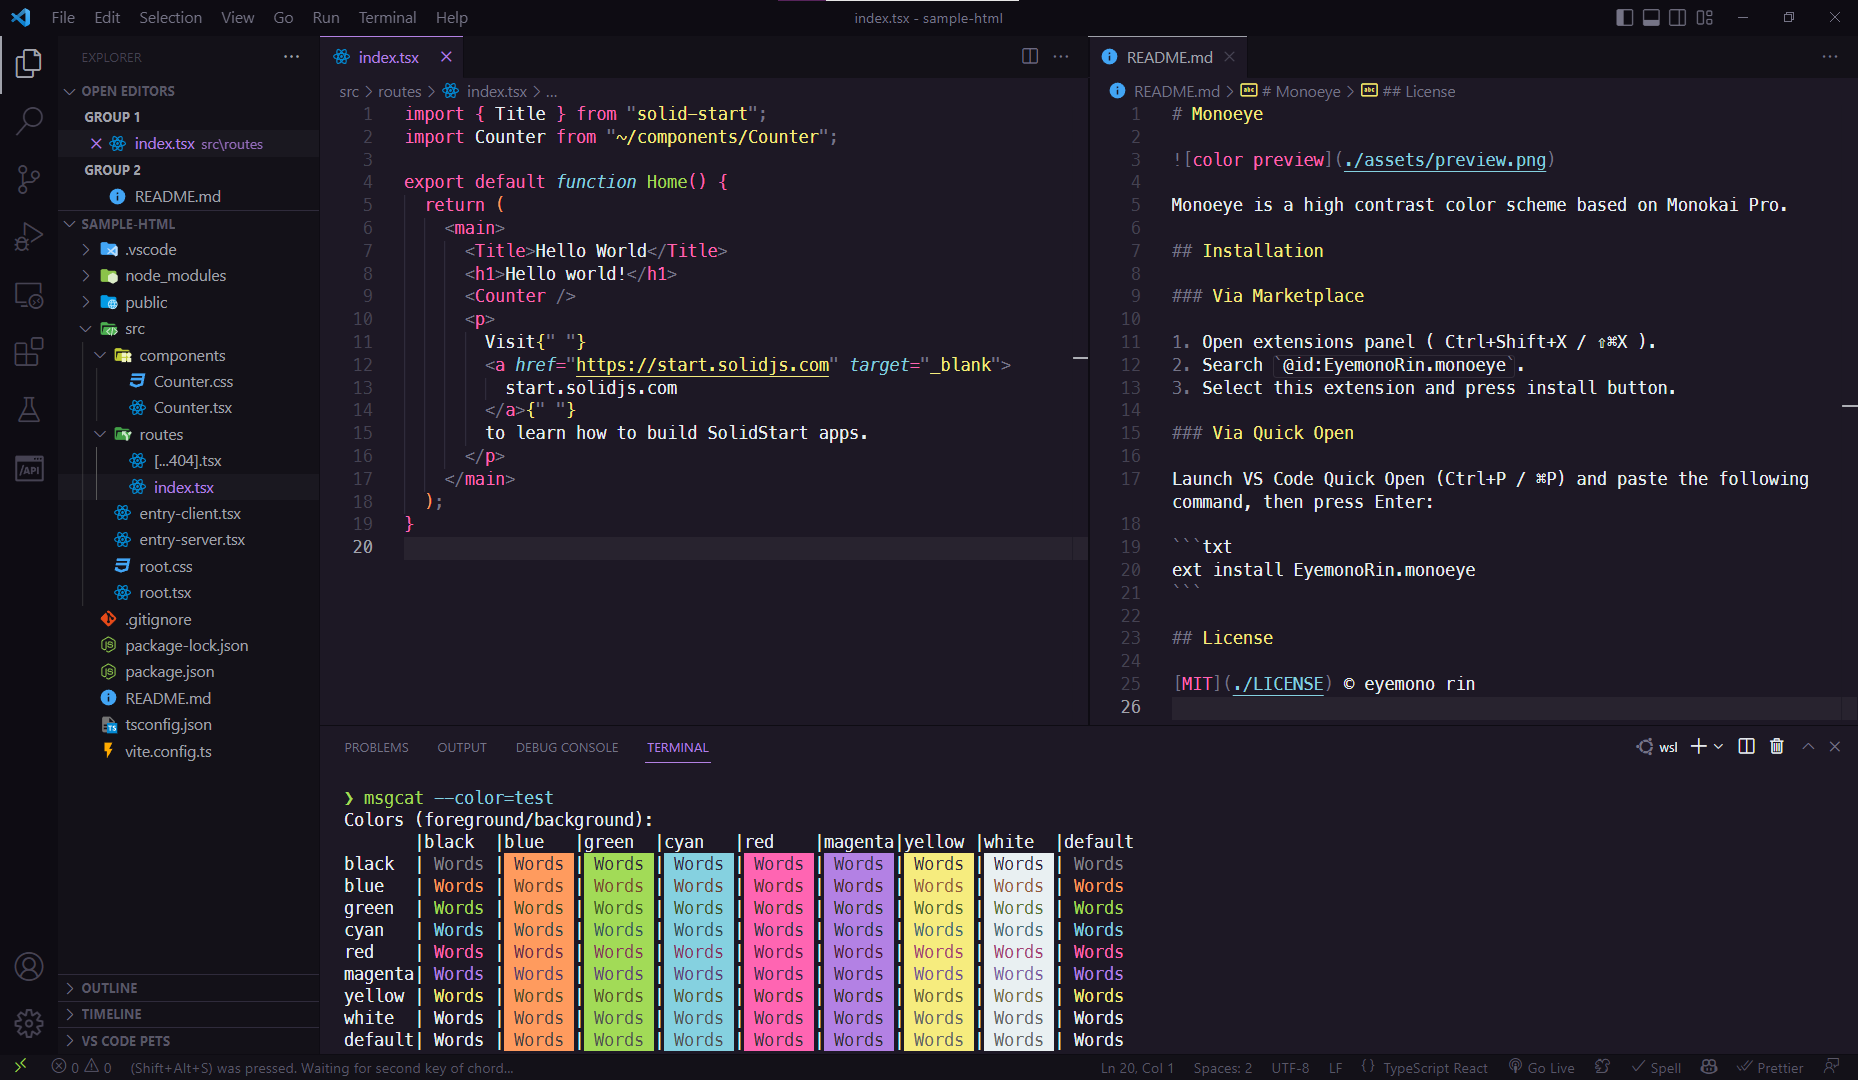Collapse the SAMPLE-HTML folder section
Image resolution: width=1858 pixels, height=1080 pixels.
(189, 224)
